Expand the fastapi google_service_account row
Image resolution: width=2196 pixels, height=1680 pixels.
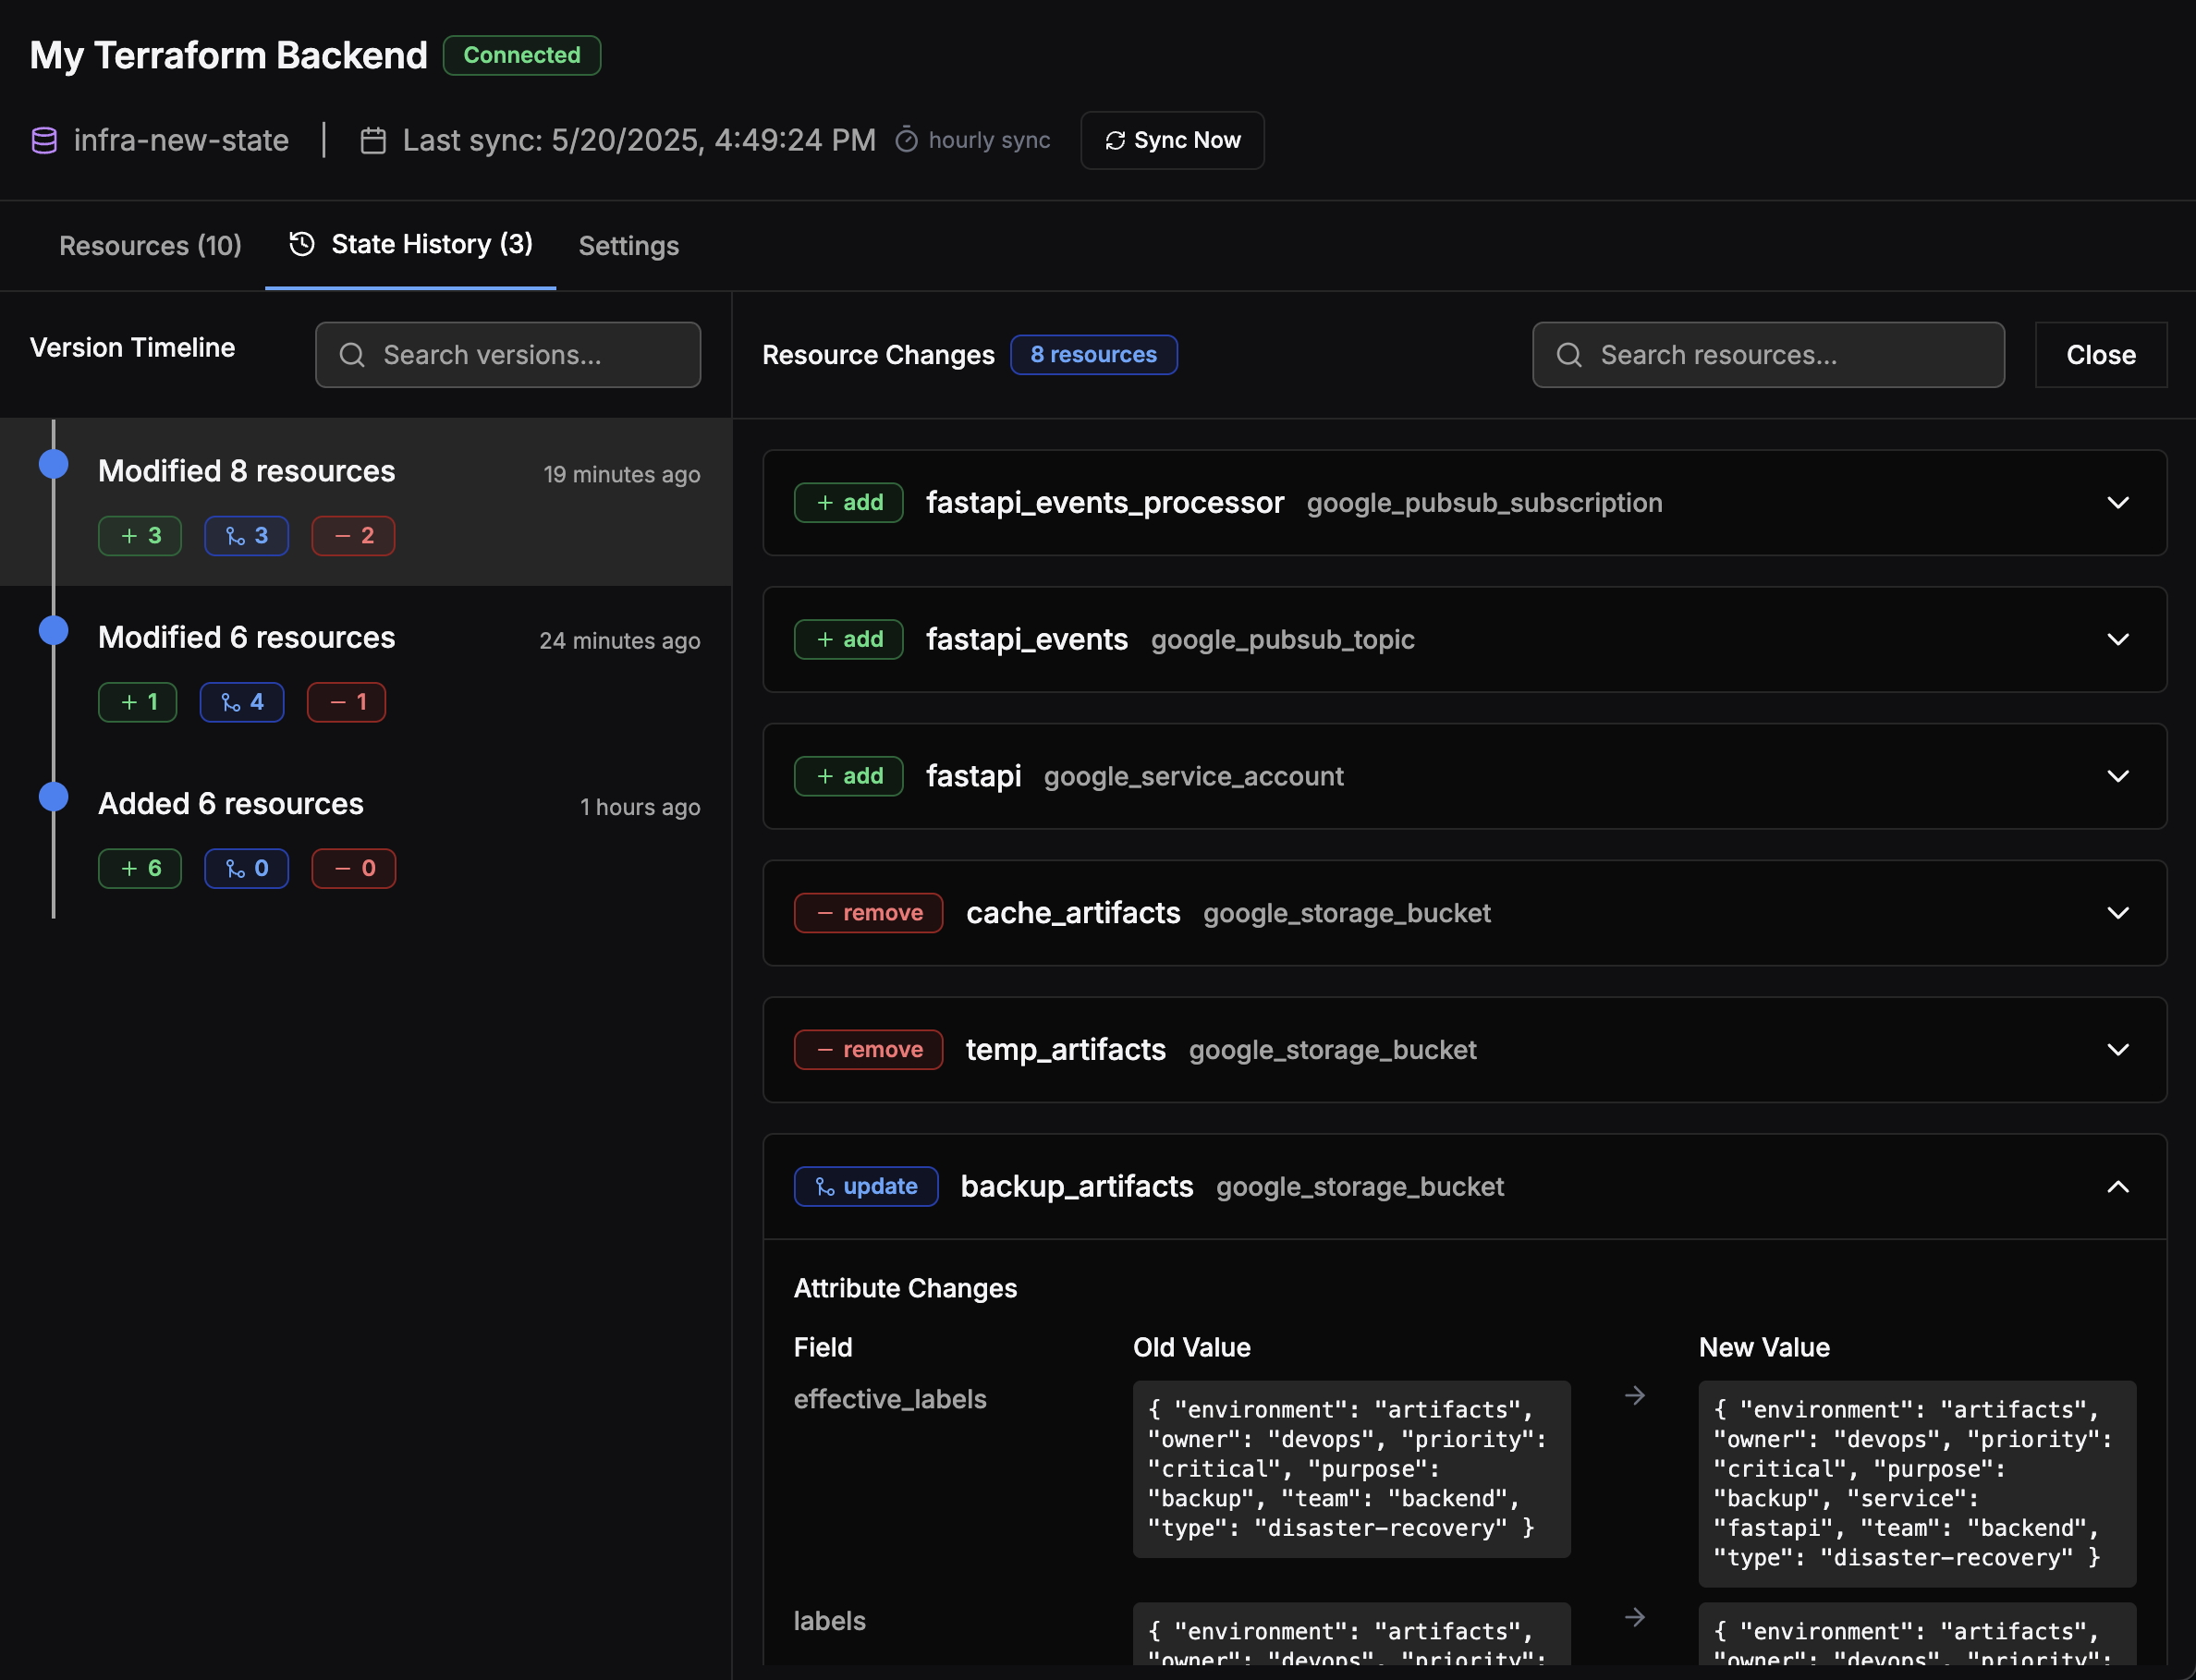click(x=2118, y=776)
